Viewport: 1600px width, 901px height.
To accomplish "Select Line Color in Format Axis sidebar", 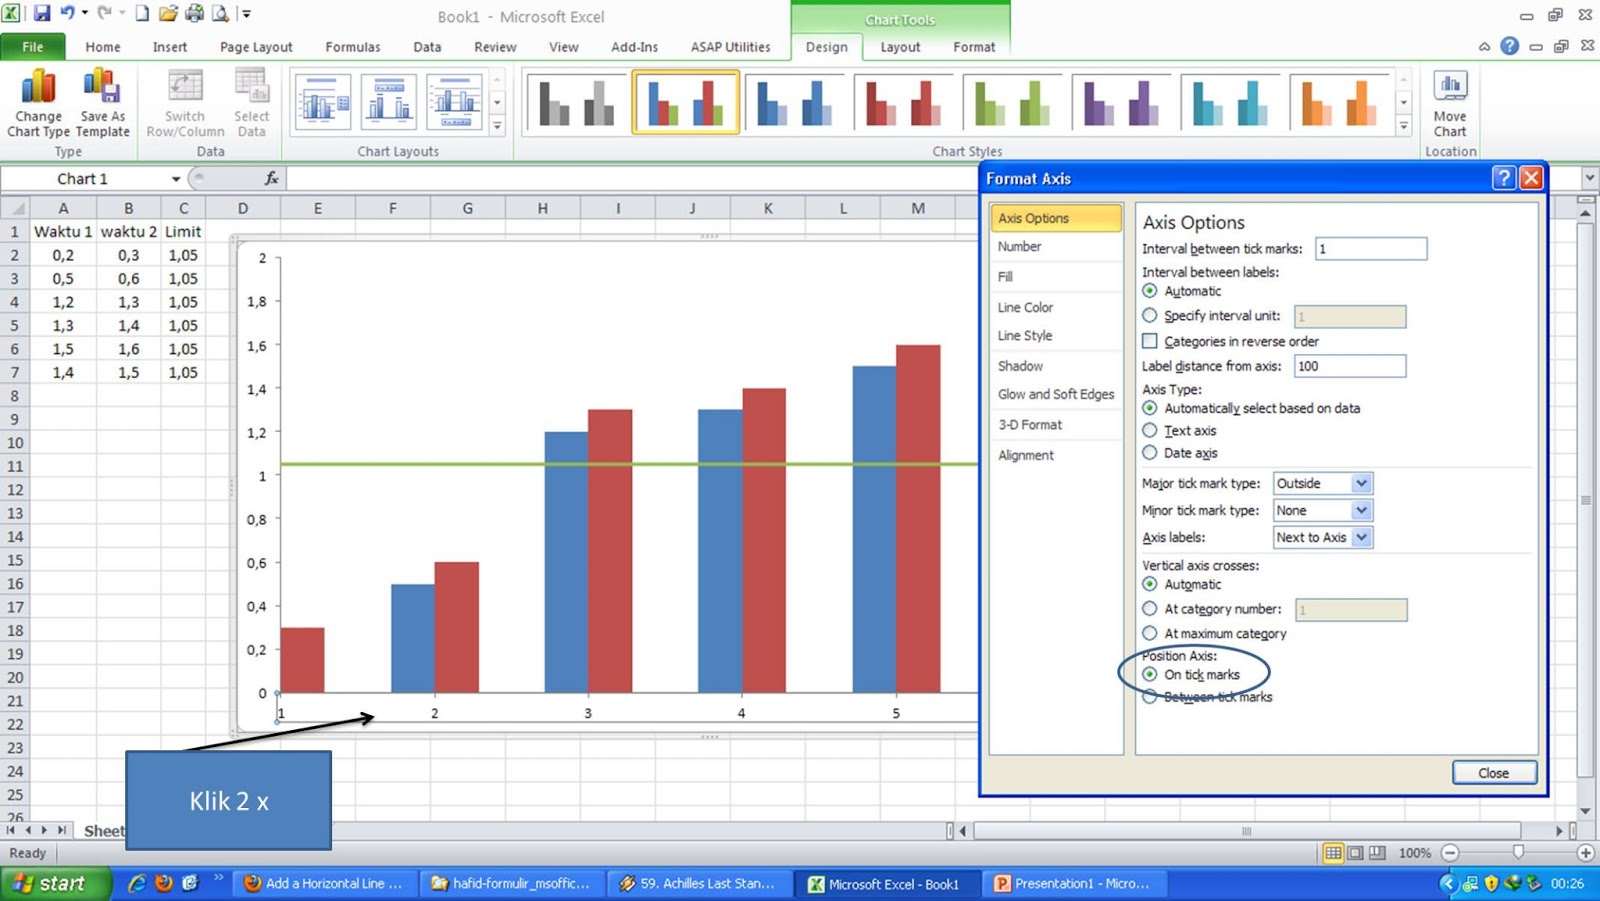I will pos(1025,307).
